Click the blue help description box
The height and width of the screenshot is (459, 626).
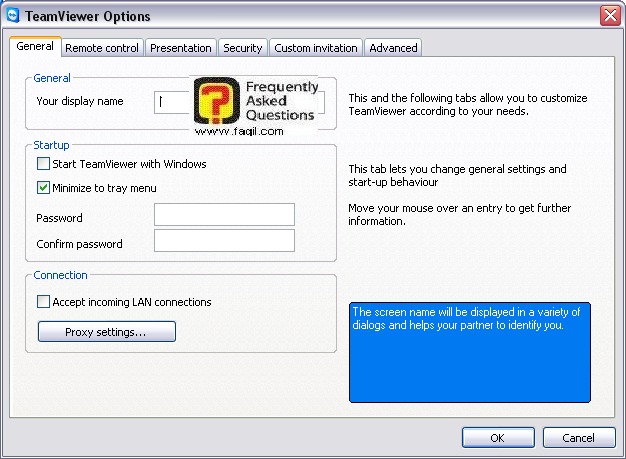469,353
